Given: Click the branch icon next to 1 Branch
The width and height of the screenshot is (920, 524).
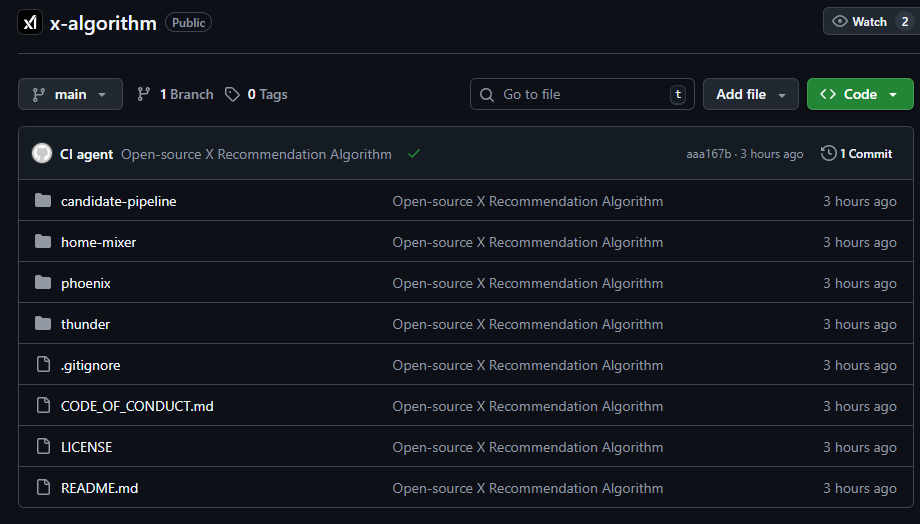Looking at the screenshot, I should [x=143, y=94].
